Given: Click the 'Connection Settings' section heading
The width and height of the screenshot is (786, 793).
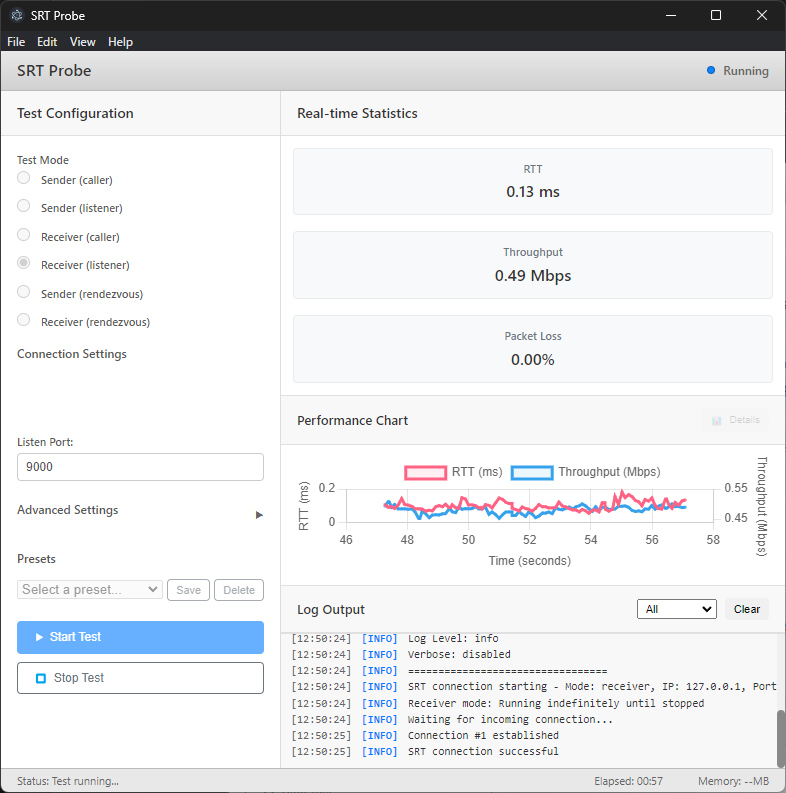Looking at the screenshot, I should pos(72,354).
